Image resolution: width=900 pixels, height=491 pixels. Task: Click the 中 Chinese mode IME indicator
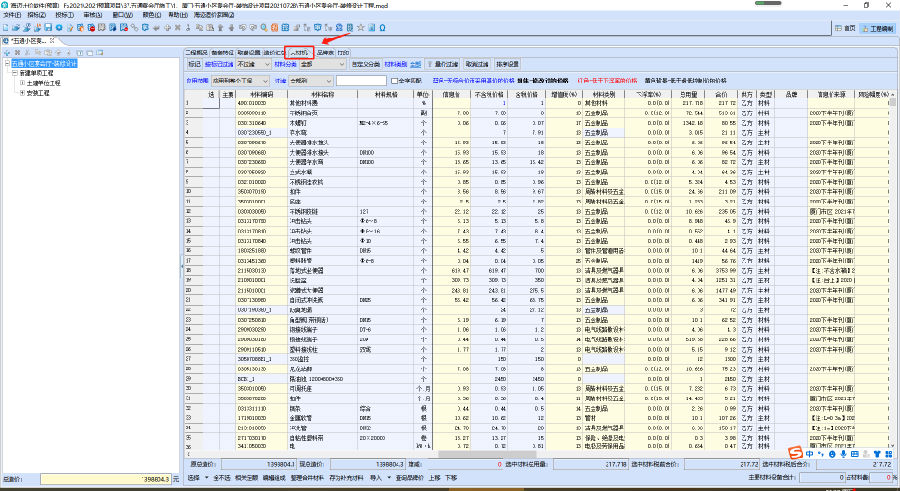click(x=809, y=454)
